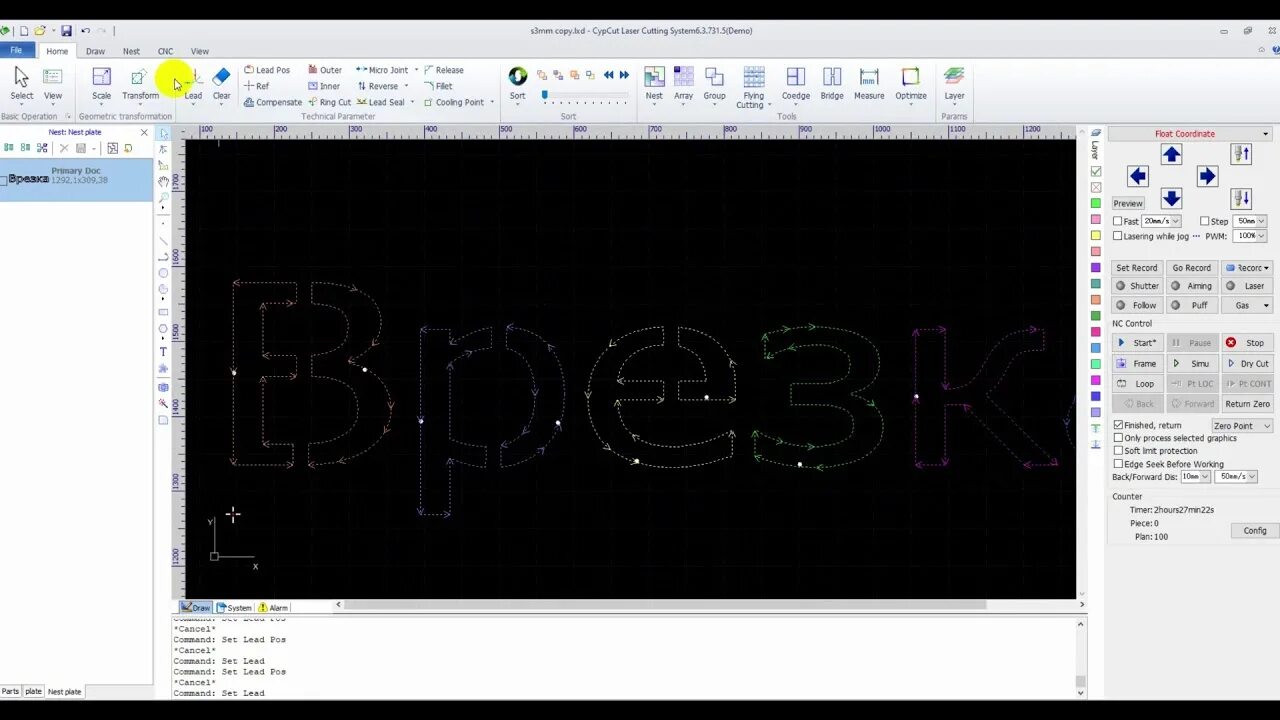Open the Optimize tool
1280x720 pixels.
pyautogui.click(x=911, y=84)
